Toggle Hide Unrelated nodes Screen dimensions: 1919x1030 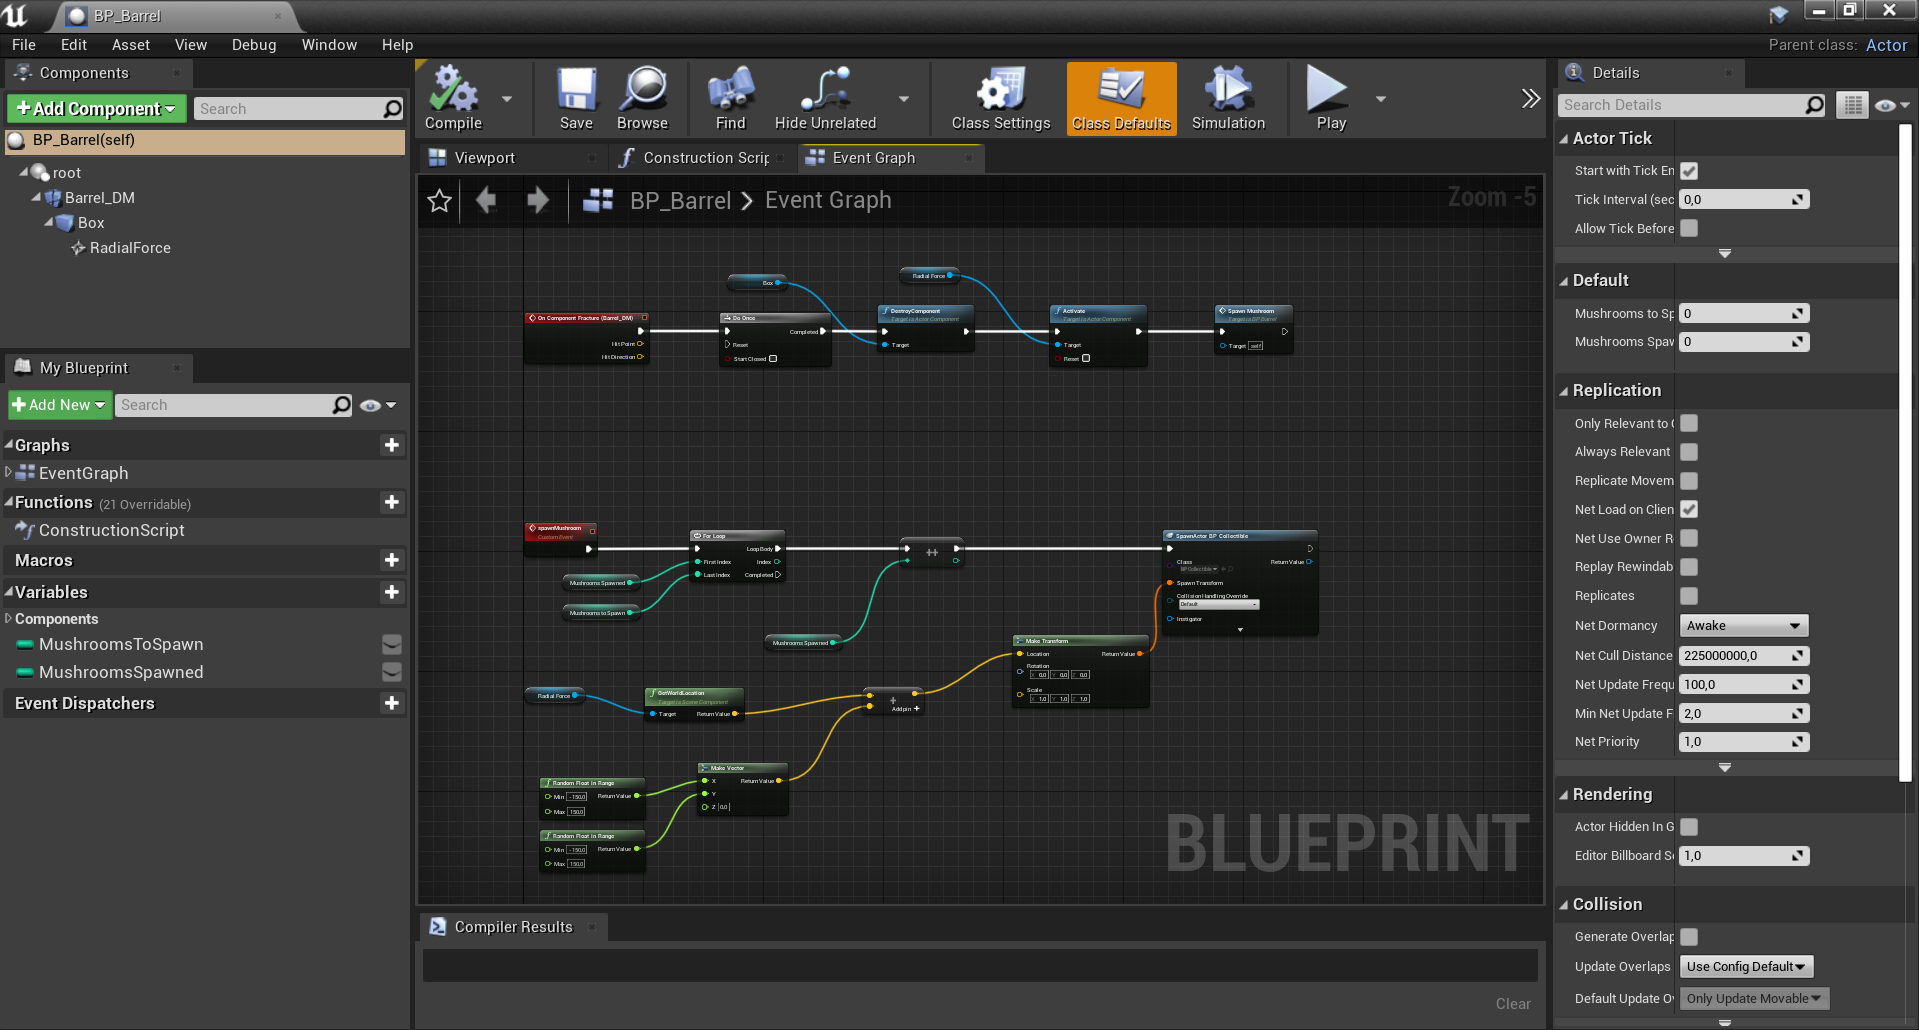click(x=825, y=97)
